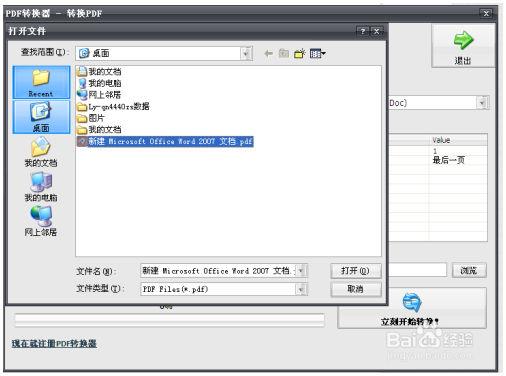Click the output path field beside 浏览
This screenshot has width=506, height=376.
pos(417,270)
